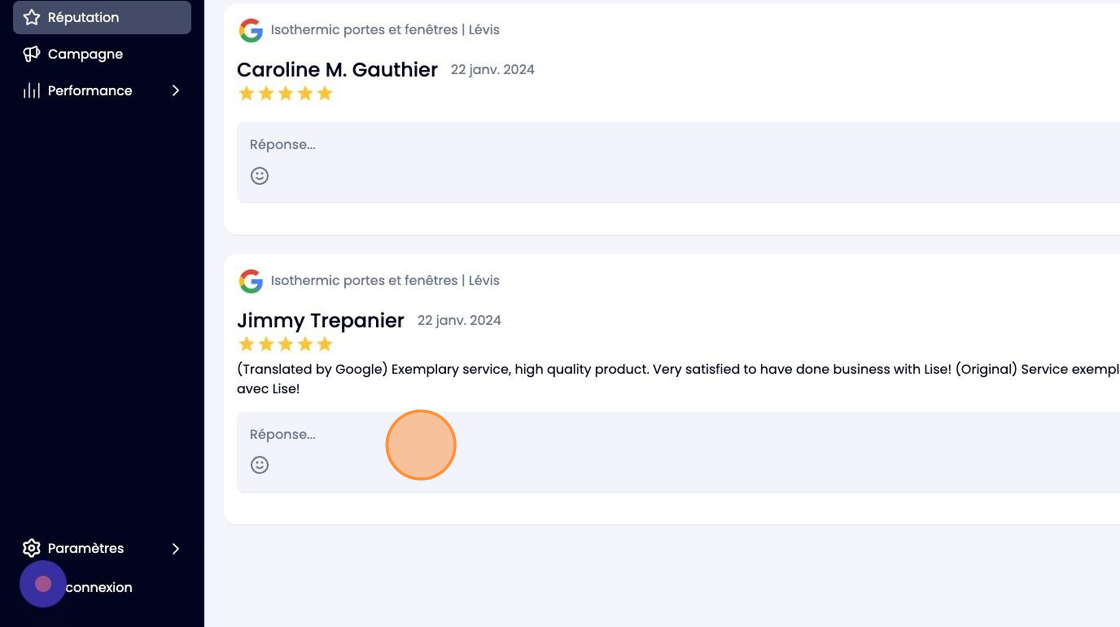Click the Réputation star icon in sidebar
The width and height of the screenshot is (1120, 627).
pyautogui.click(x=31, y=17)
